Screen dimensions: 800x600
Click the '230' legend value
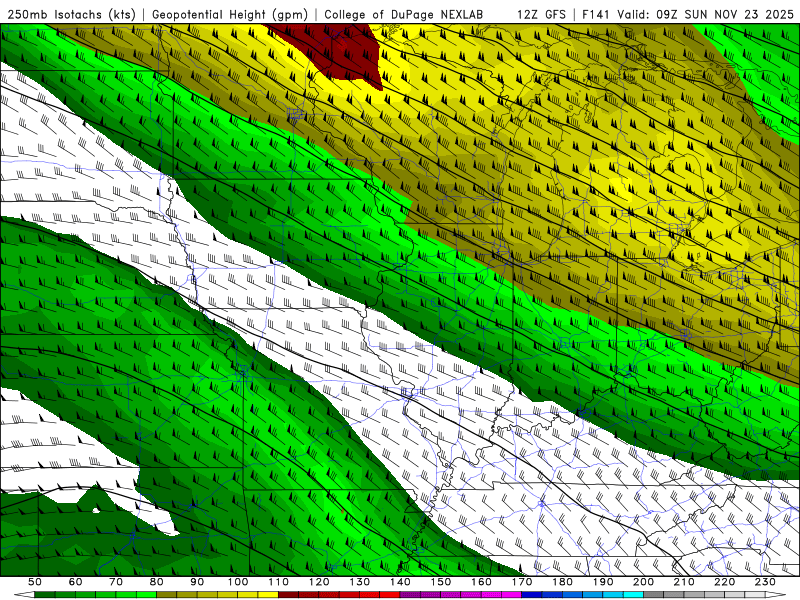(765, 582)
